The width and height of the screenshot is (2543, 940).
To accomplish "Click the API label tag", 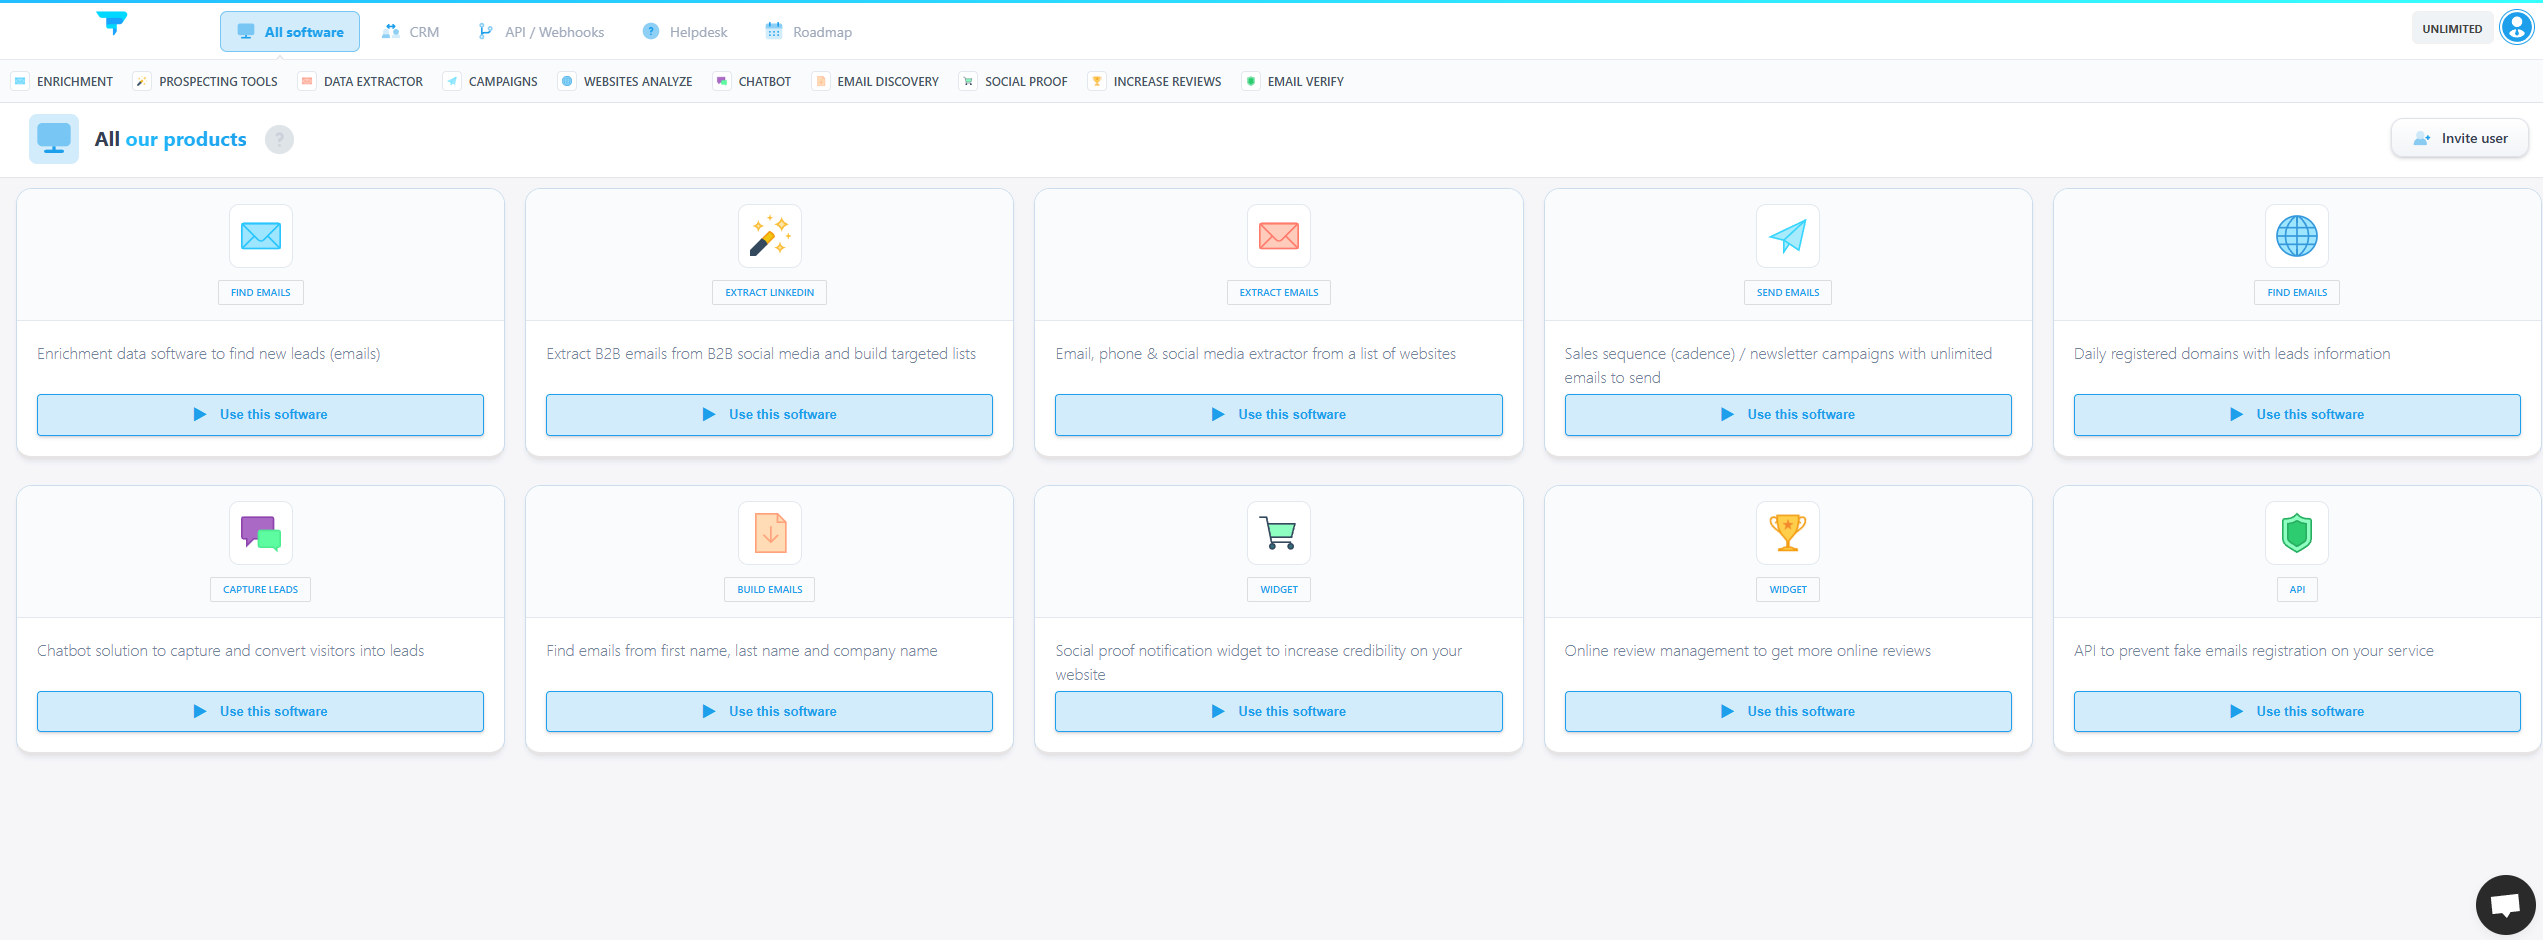I will pyautogui.click(x=2297, y=590).
